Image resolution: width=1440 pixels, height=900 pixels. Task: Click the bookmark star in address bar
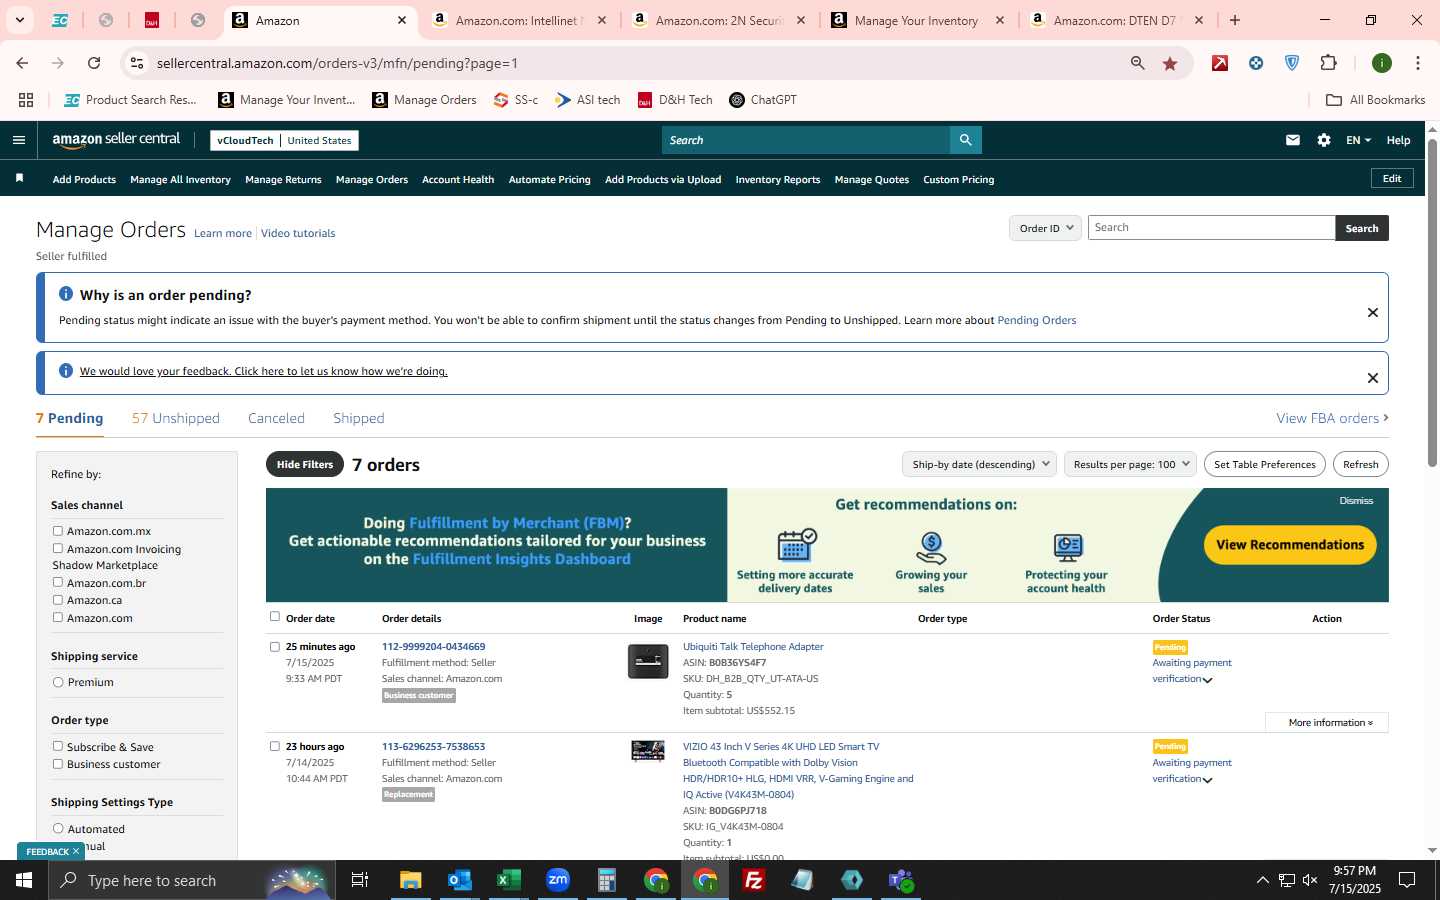point(1170,63)
